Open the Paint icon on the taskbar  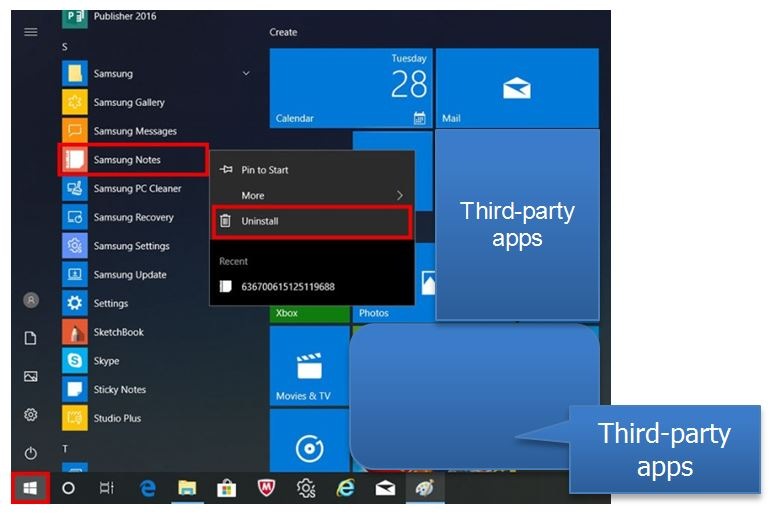pos(425,488)
